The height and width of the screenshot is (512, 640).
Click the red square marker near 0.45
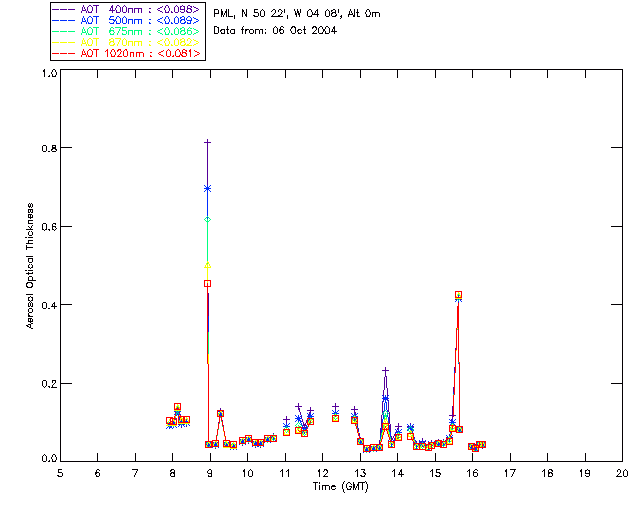207,283
